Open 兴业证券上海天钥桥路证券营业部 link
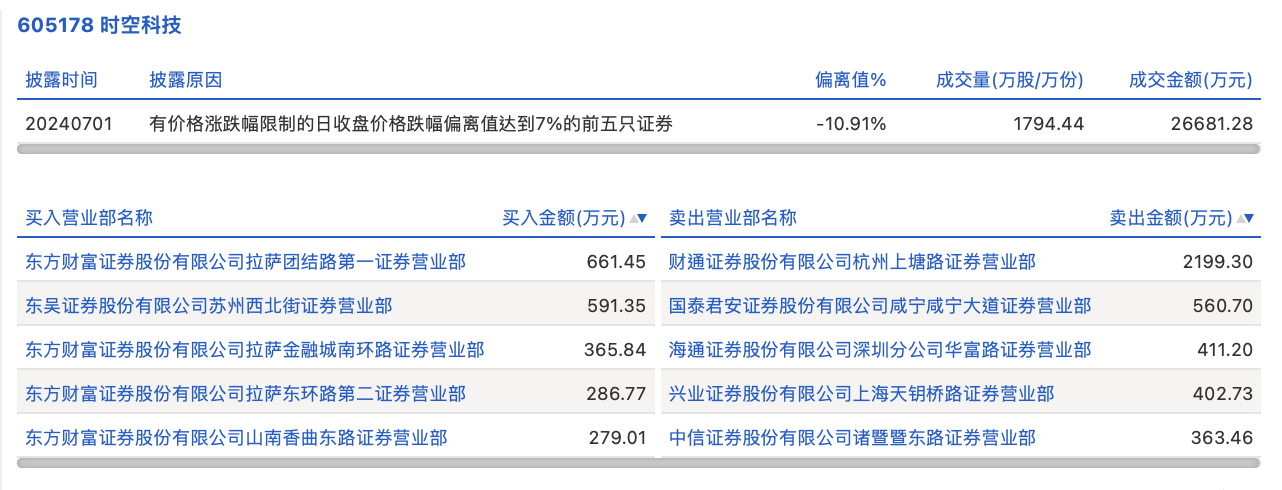This screenshot has height=490, width=1282. (x=861, y=394)
